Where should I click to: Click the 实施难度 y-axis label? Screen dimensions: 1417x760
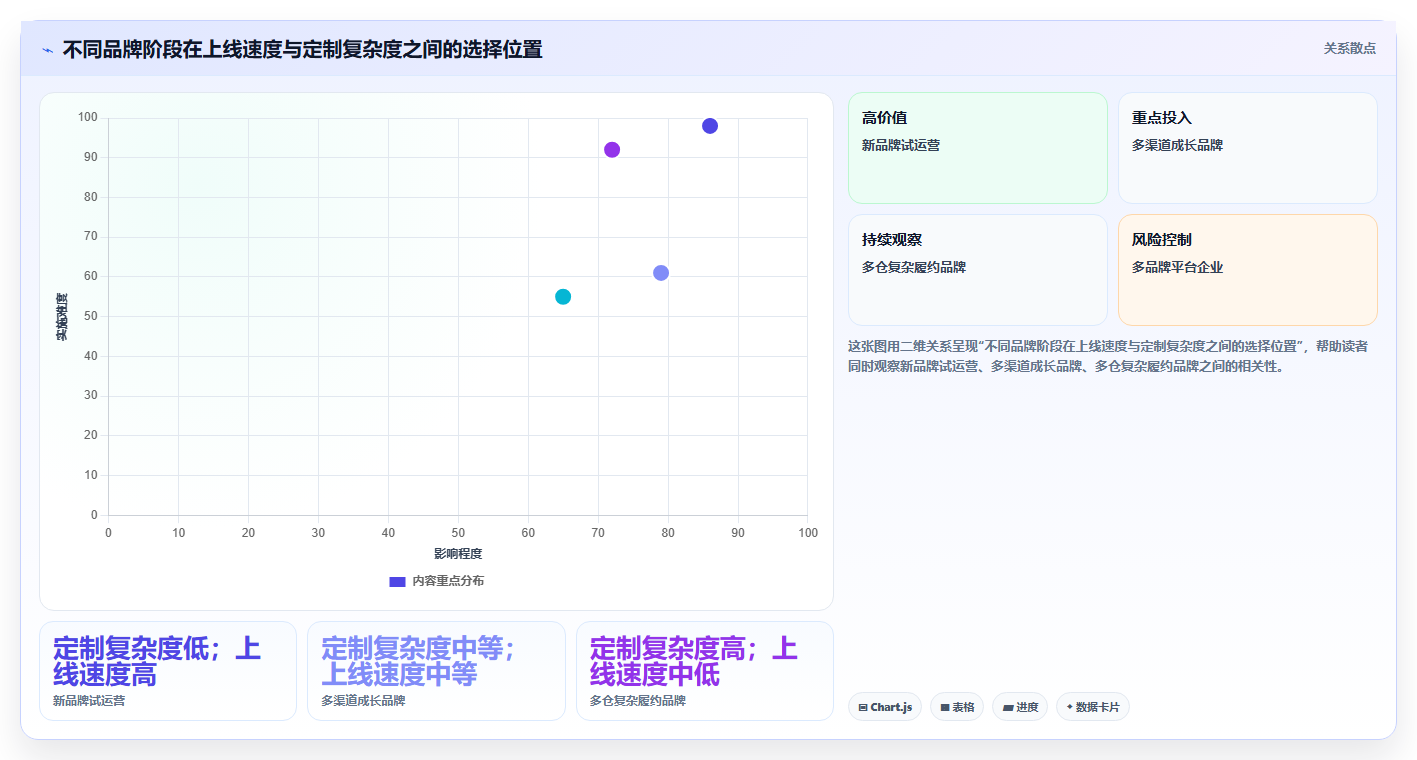point(62,317)
